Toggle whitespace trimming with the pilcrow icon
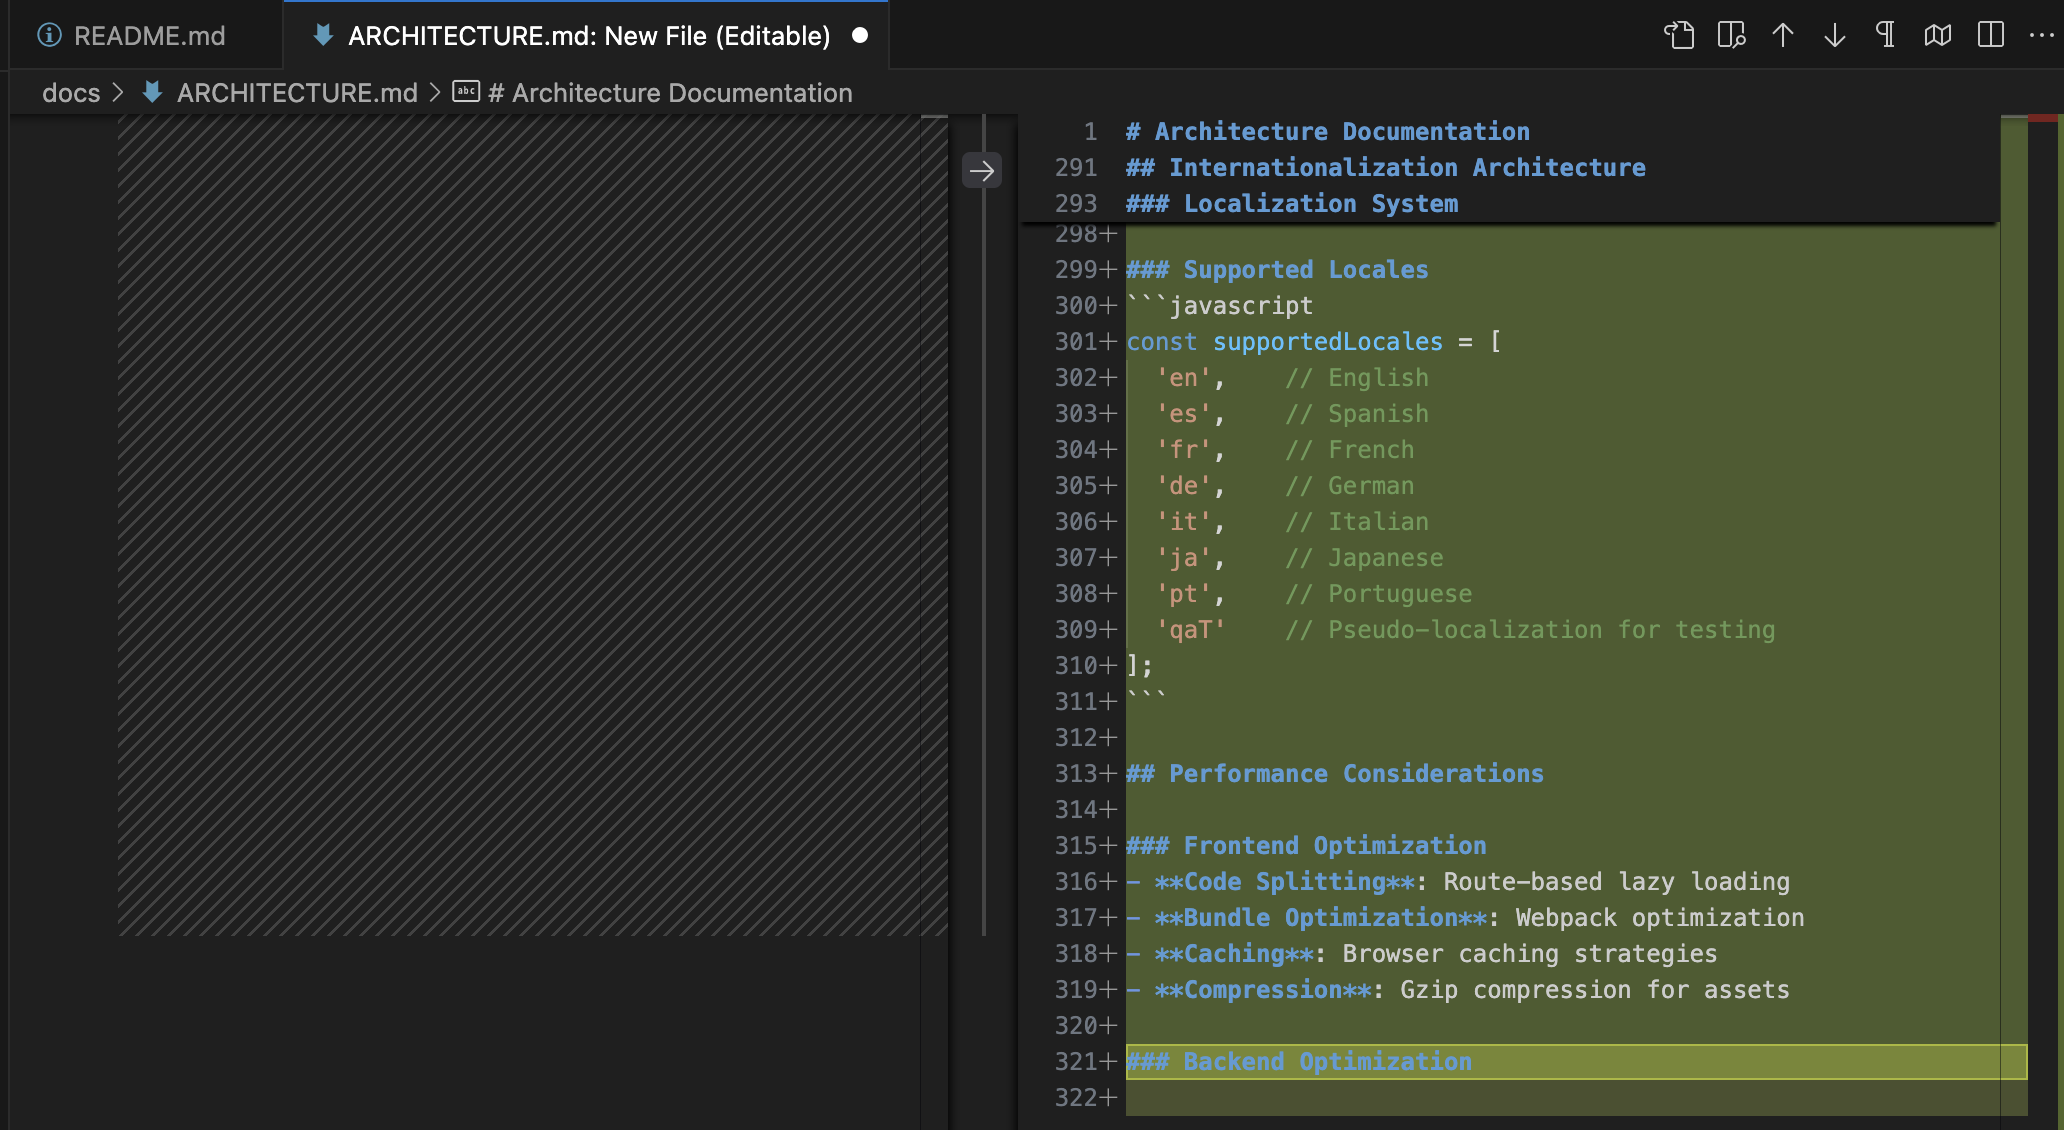This screenshot has height=1130, width=2064. (1885, 35)
